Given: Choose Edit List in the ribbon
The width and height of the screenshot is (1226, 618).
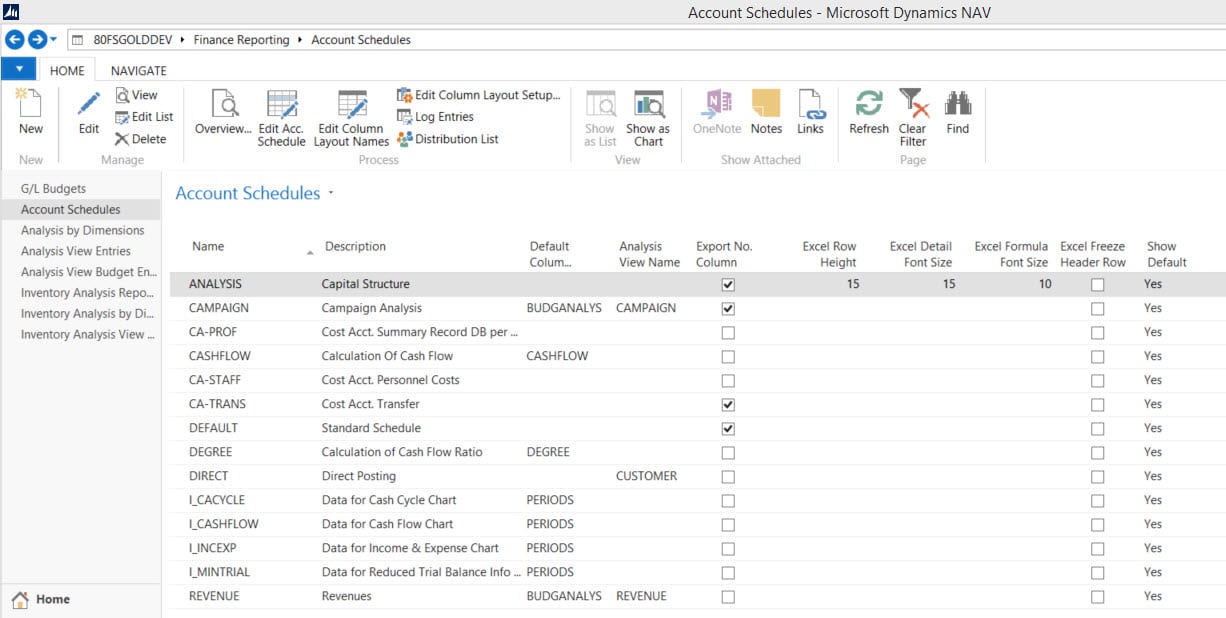Looking at the screenshot, I should pos(144,117).
